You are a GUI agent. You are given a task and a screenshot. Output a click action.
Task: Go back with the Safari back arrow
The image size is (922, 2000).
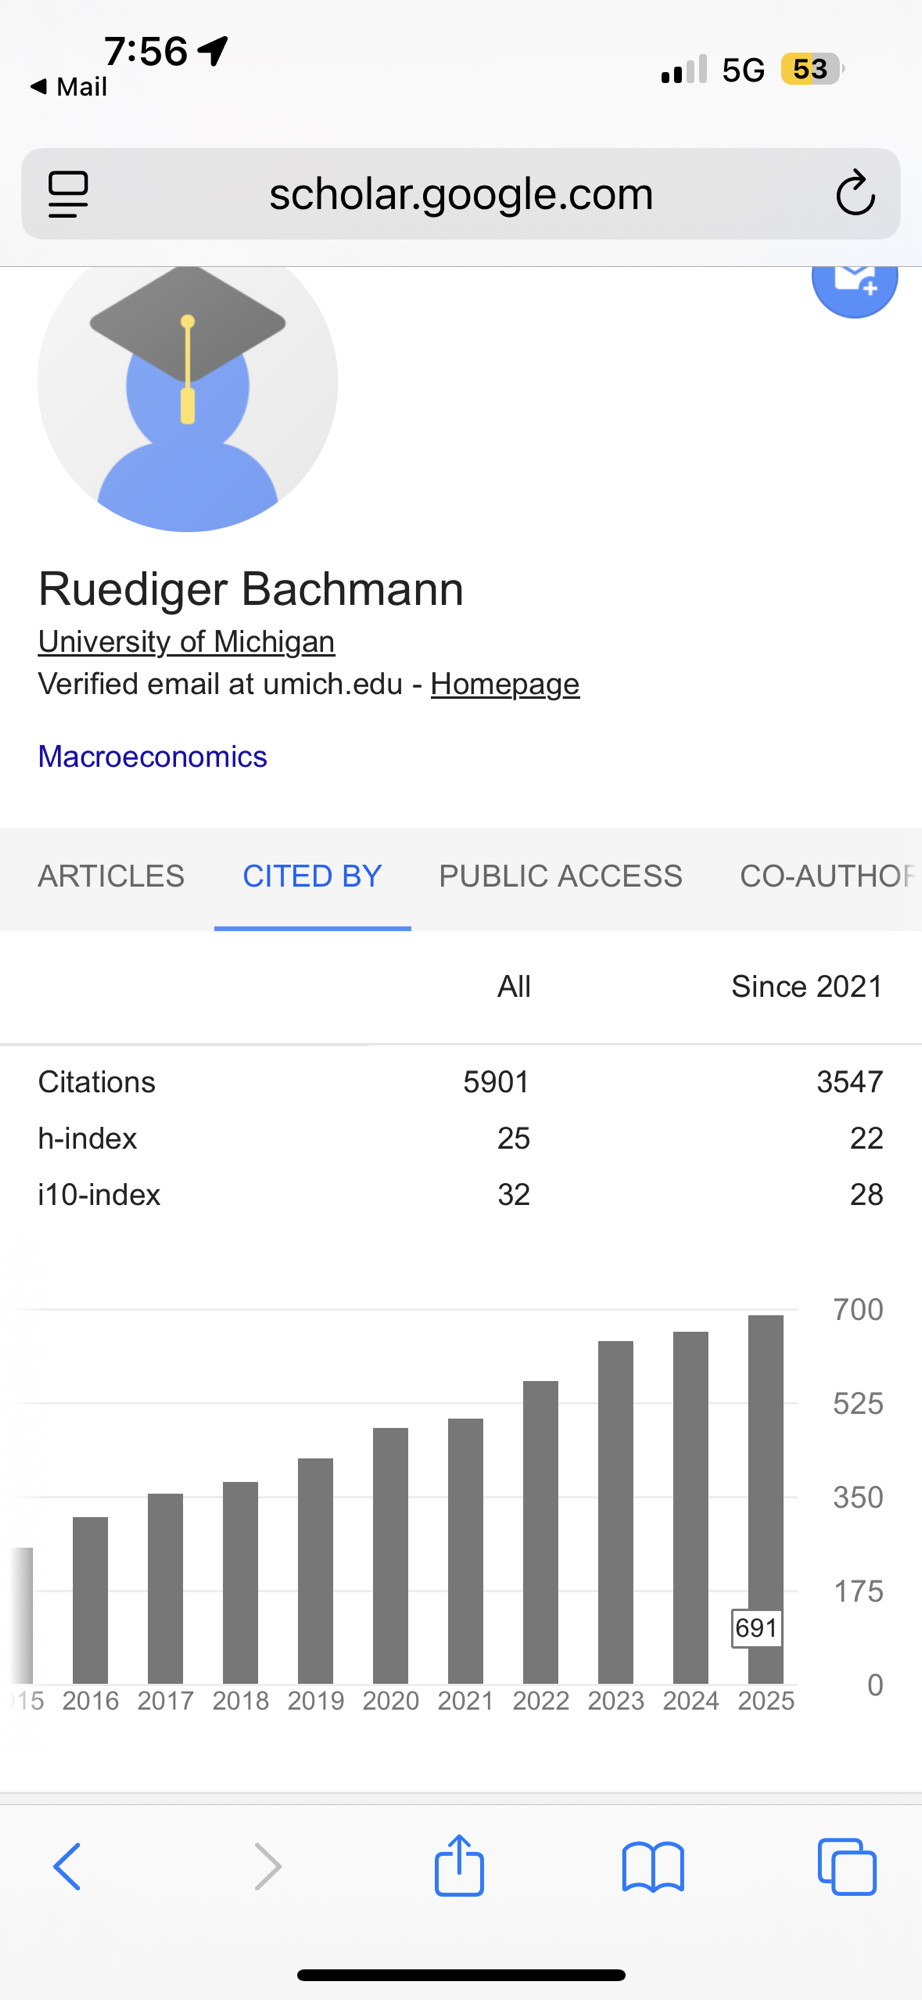[x=67, y=1866]
